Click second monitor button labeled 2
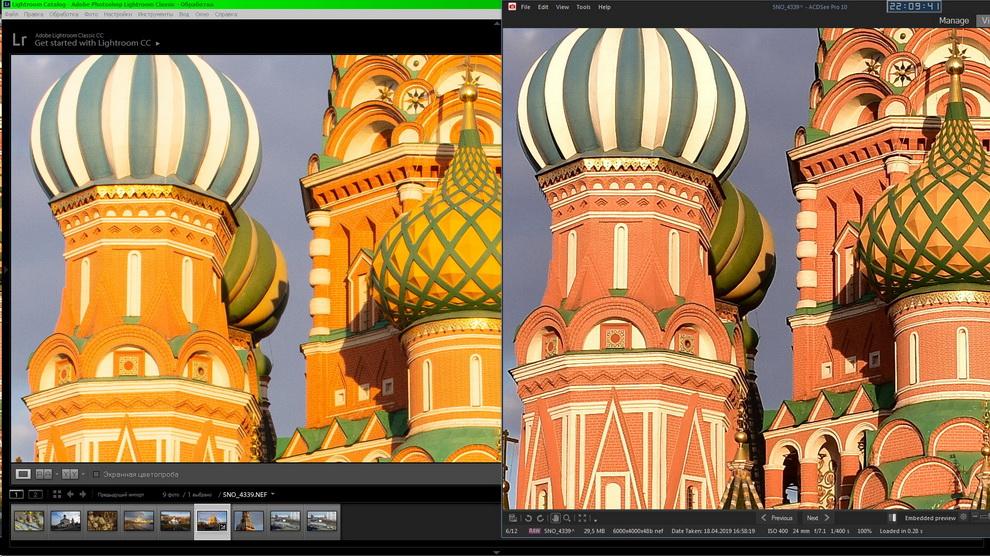 tap(35, 494)
